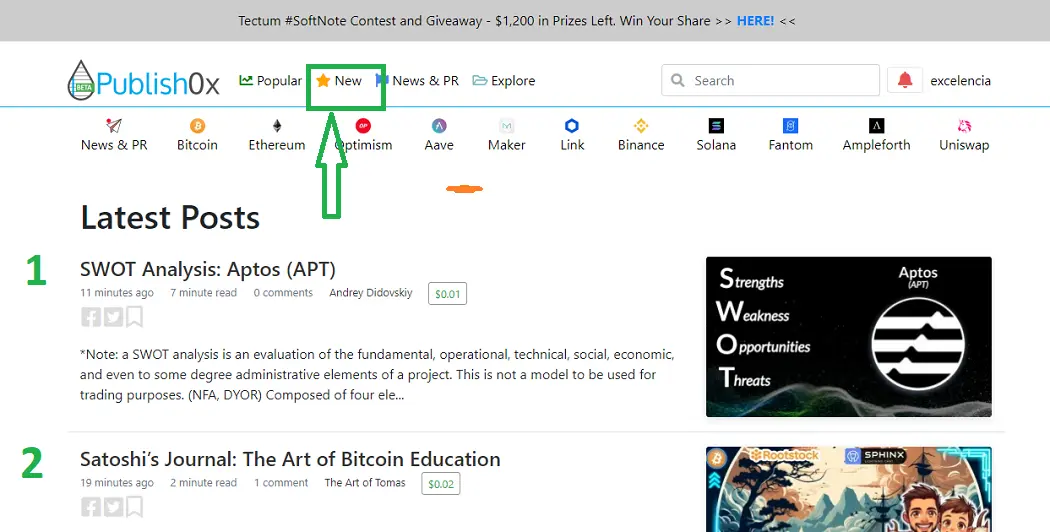Open News & PR in top navigation

click(x=417, y=80)
